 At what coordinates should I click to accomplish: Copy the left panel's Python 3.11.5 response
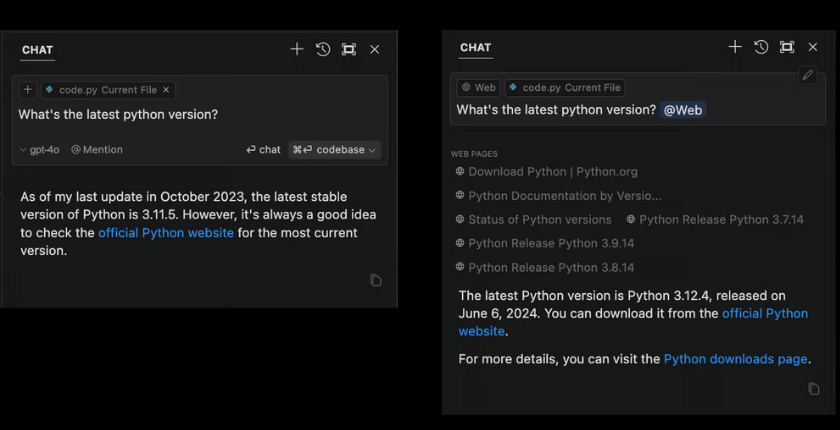375,280
